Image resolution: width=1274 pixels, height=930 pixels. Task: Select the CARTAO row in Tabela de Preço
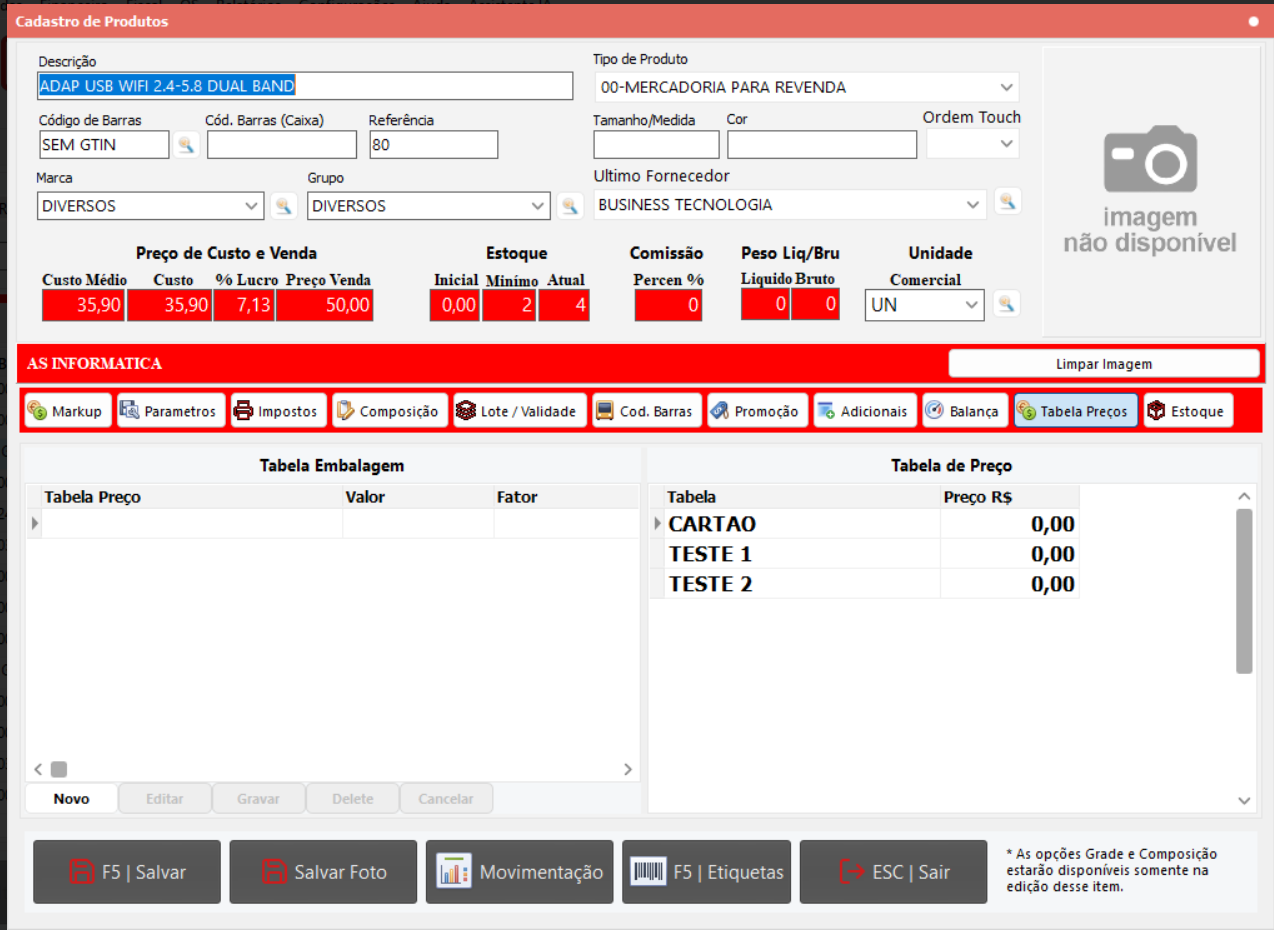click(x=865, y=524)
